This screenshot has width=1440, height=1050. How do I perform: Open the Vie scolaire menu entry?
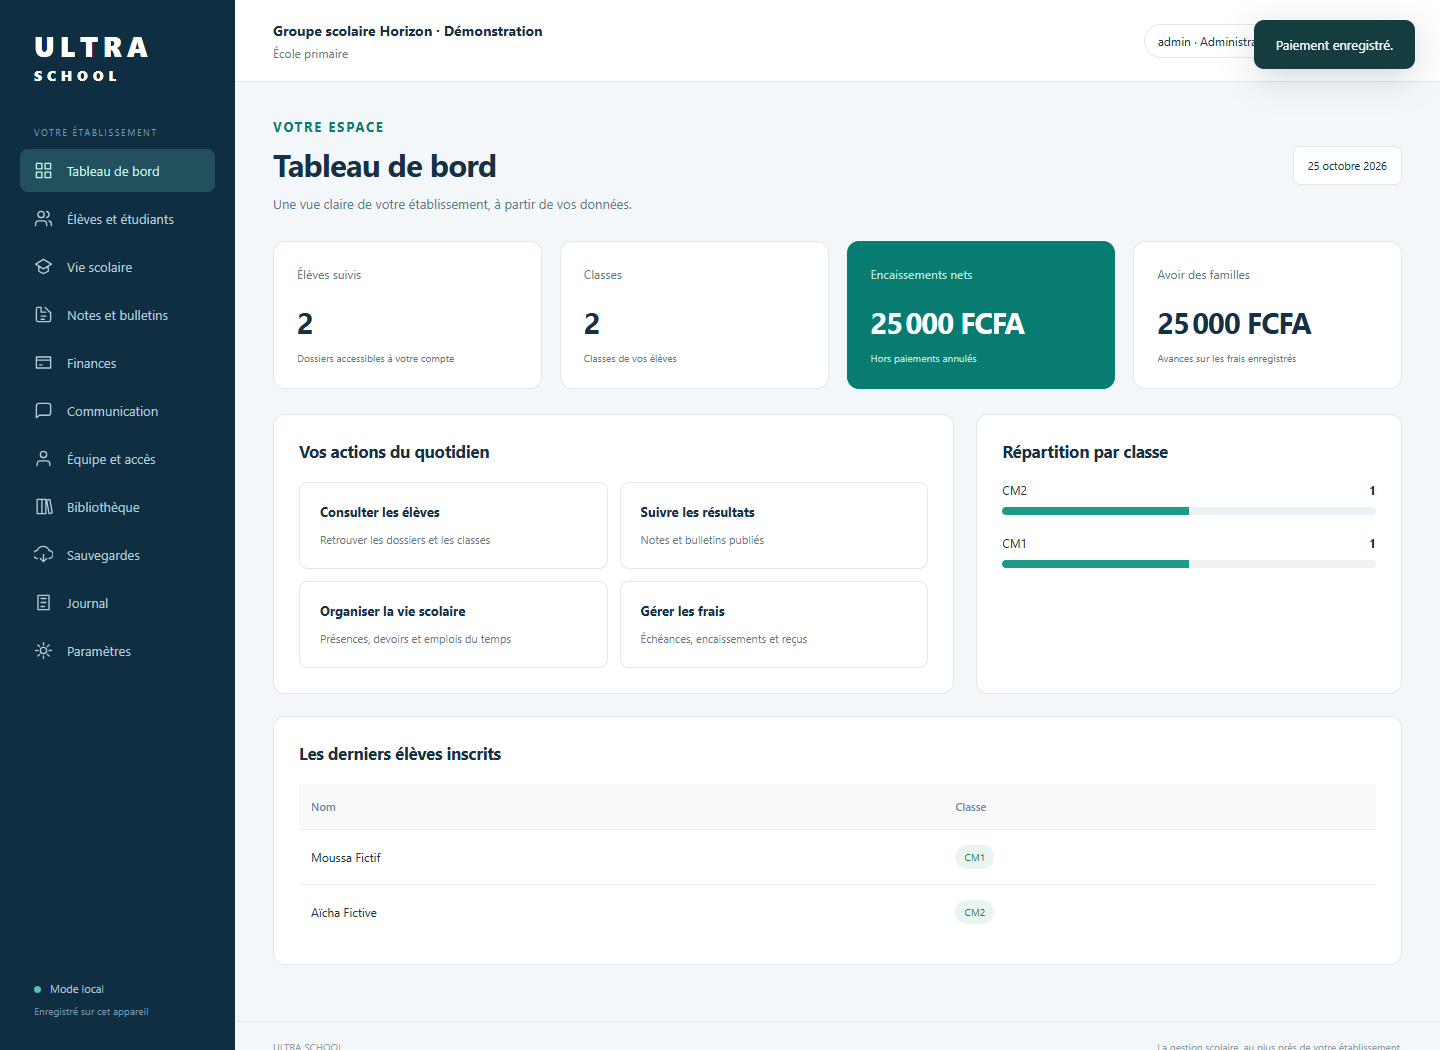click(117, 267)
